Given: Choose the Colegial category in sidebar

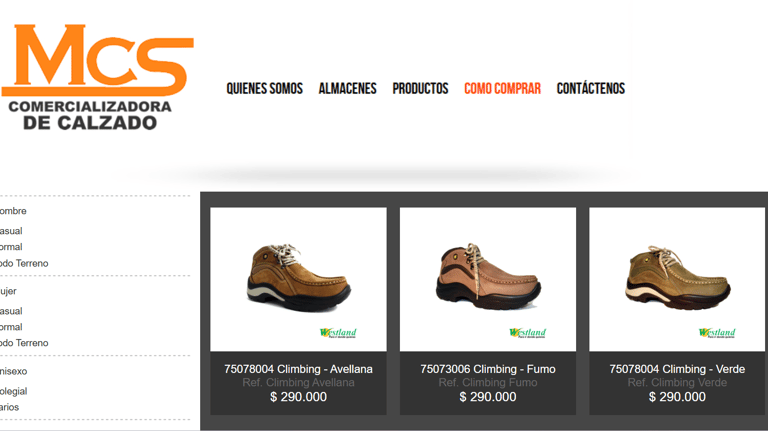Looking at the screenshot, I should point(14,391).
